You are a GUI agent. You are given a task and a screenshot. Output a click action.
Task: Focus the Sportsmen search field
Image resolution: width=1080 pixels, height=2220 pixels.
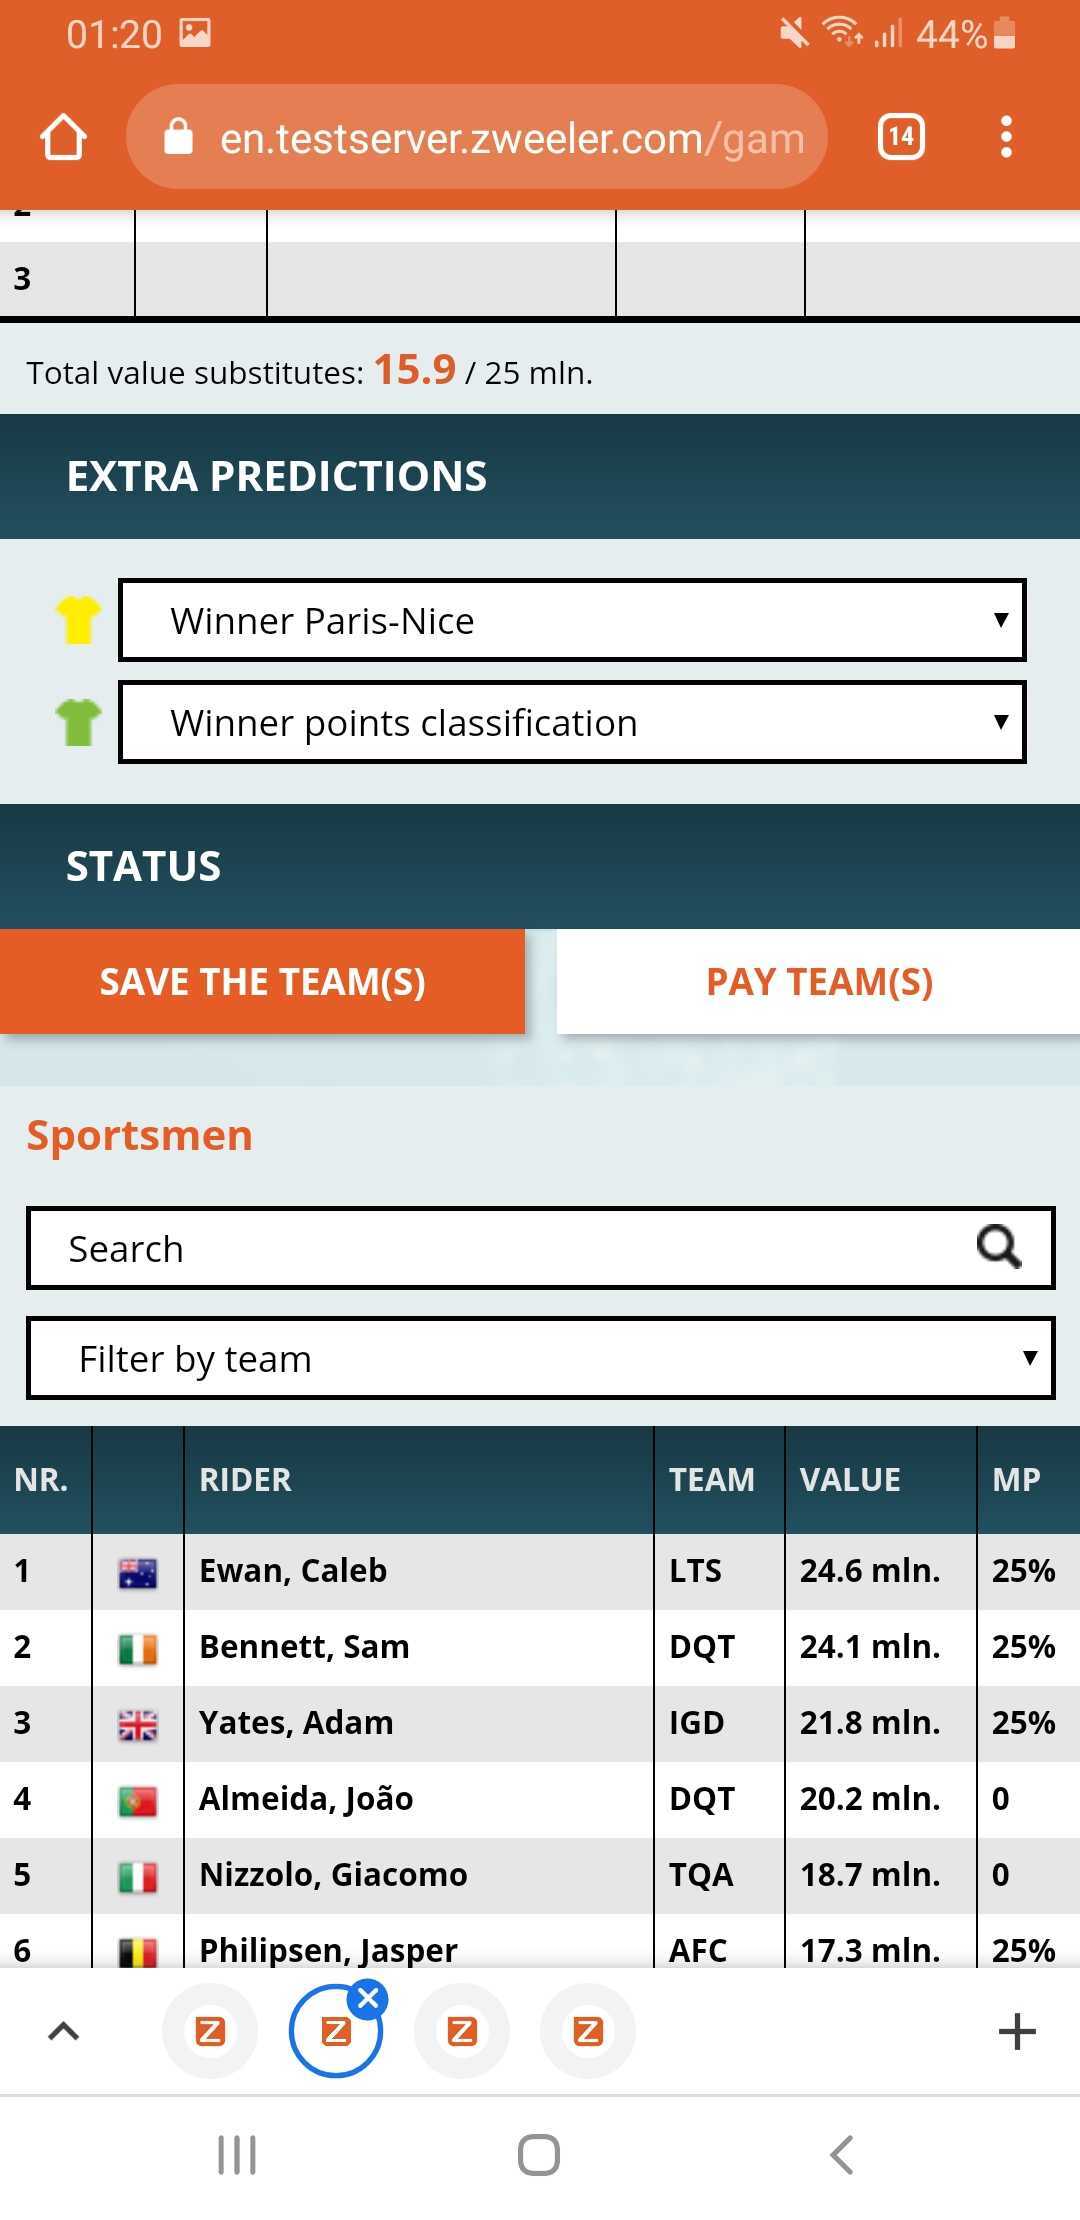[500, 1249]
